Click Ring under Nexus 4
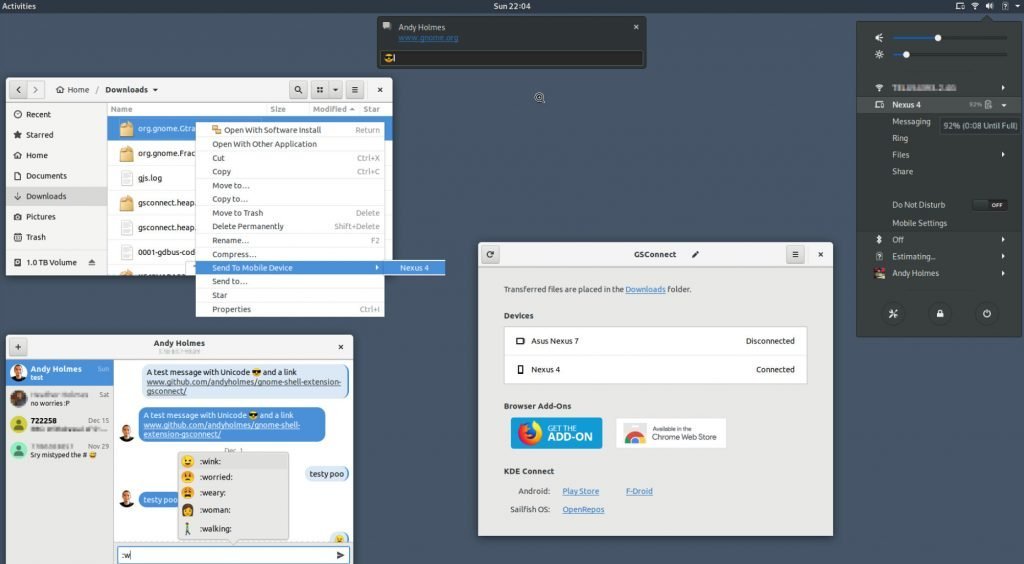The image size is (1024, 564). point(900,138)
